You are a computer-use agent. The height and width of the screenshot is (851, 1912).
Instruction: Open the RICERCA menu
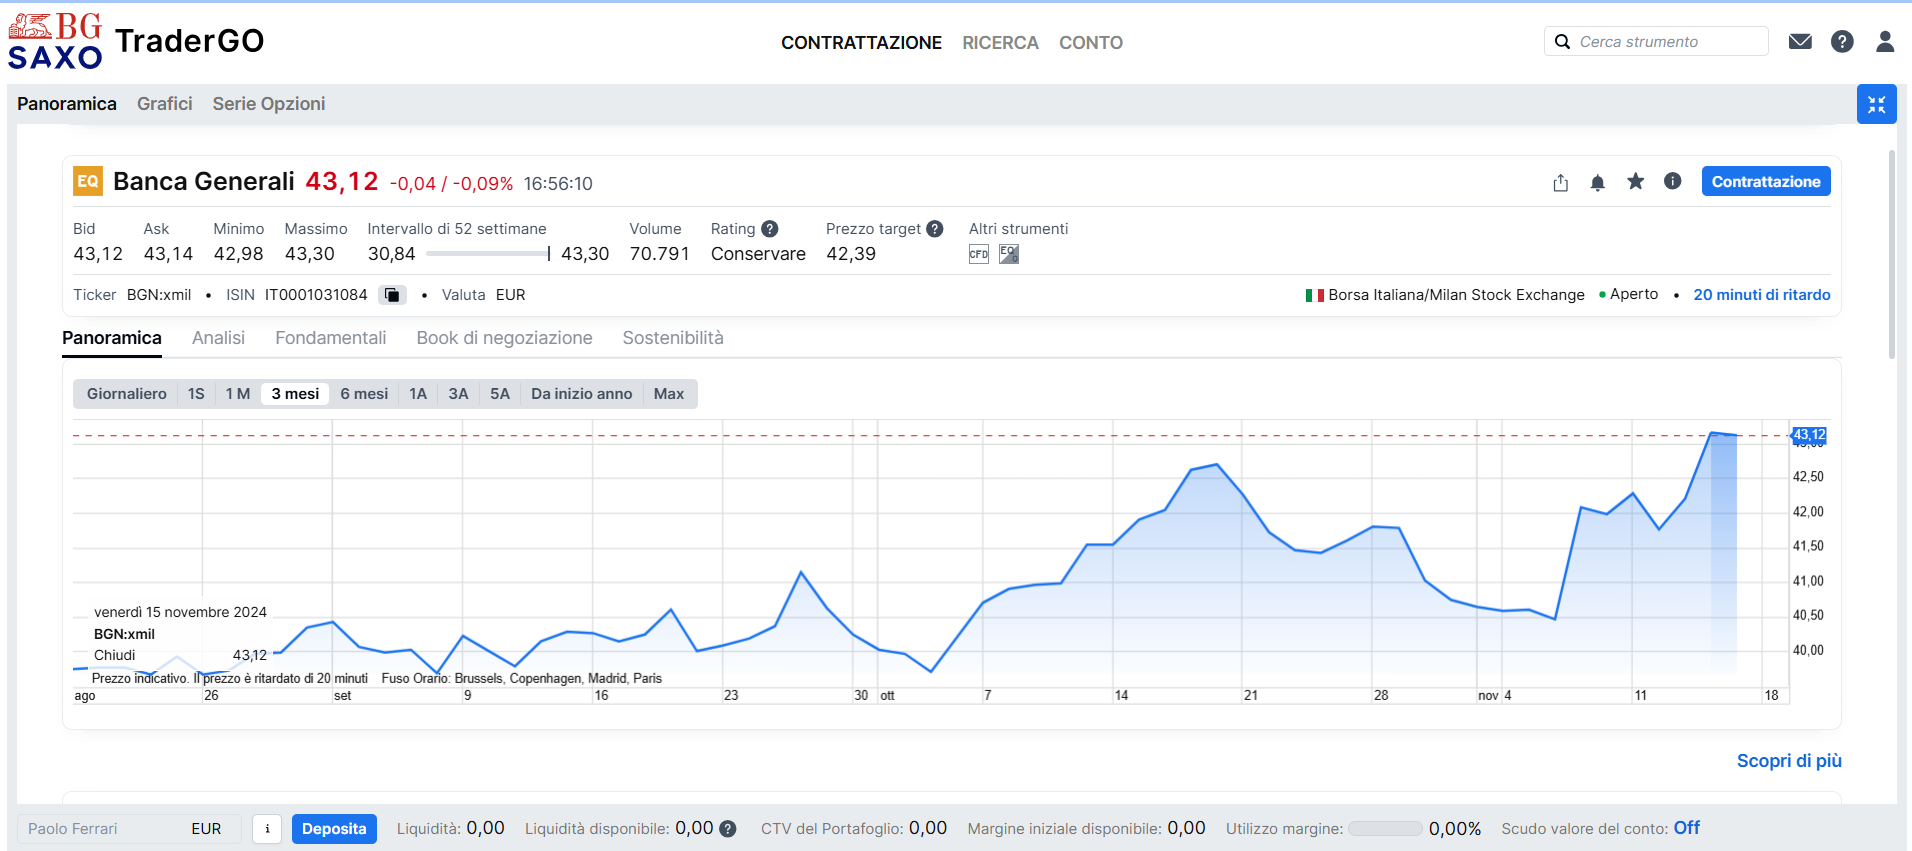(x=1000, y=43)
